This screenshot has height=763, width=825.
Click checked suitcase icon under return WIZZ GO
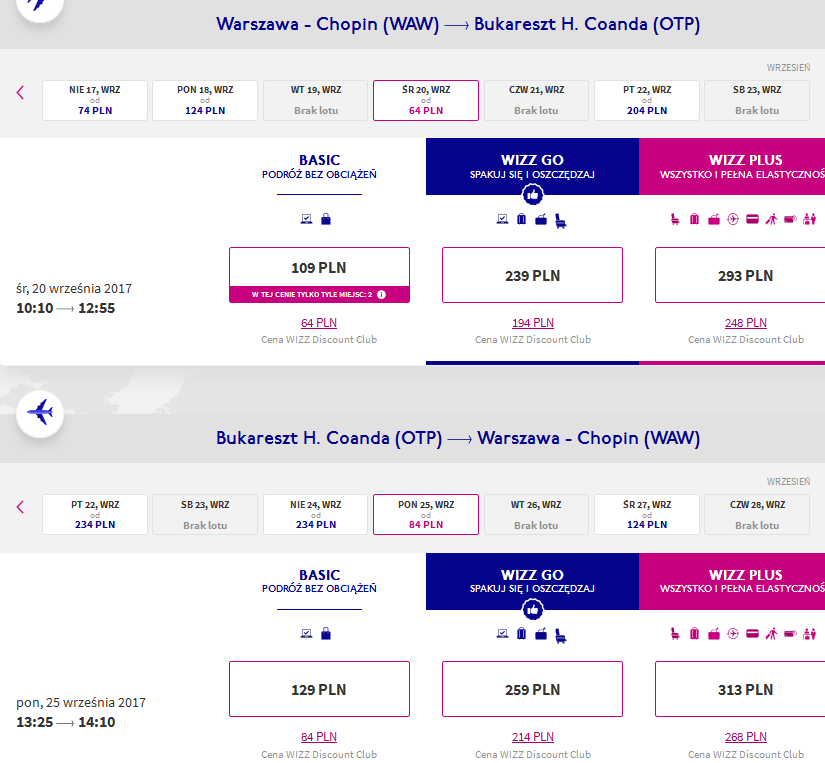pyautogui.click(x=521, y=634)
